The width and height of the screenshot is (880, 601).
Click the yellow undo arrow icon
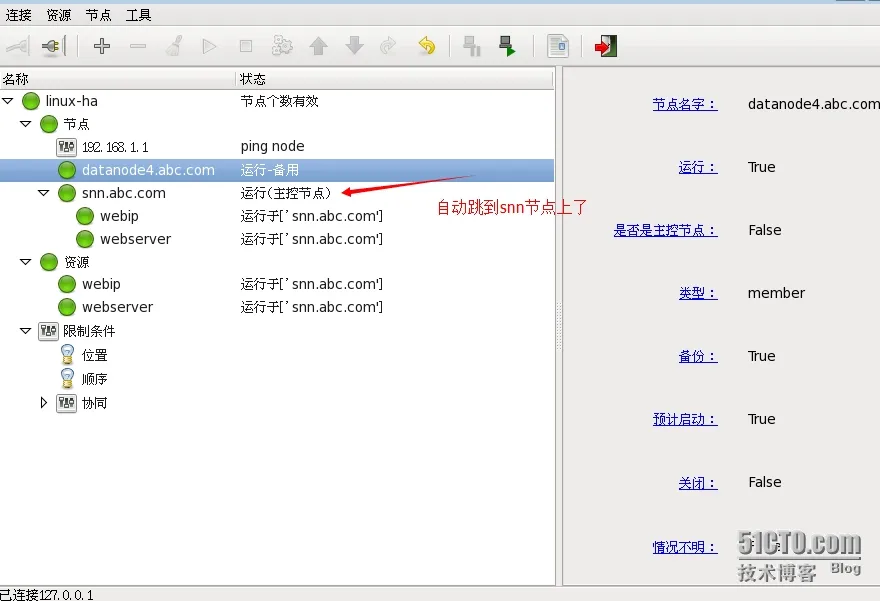point(427,46)
